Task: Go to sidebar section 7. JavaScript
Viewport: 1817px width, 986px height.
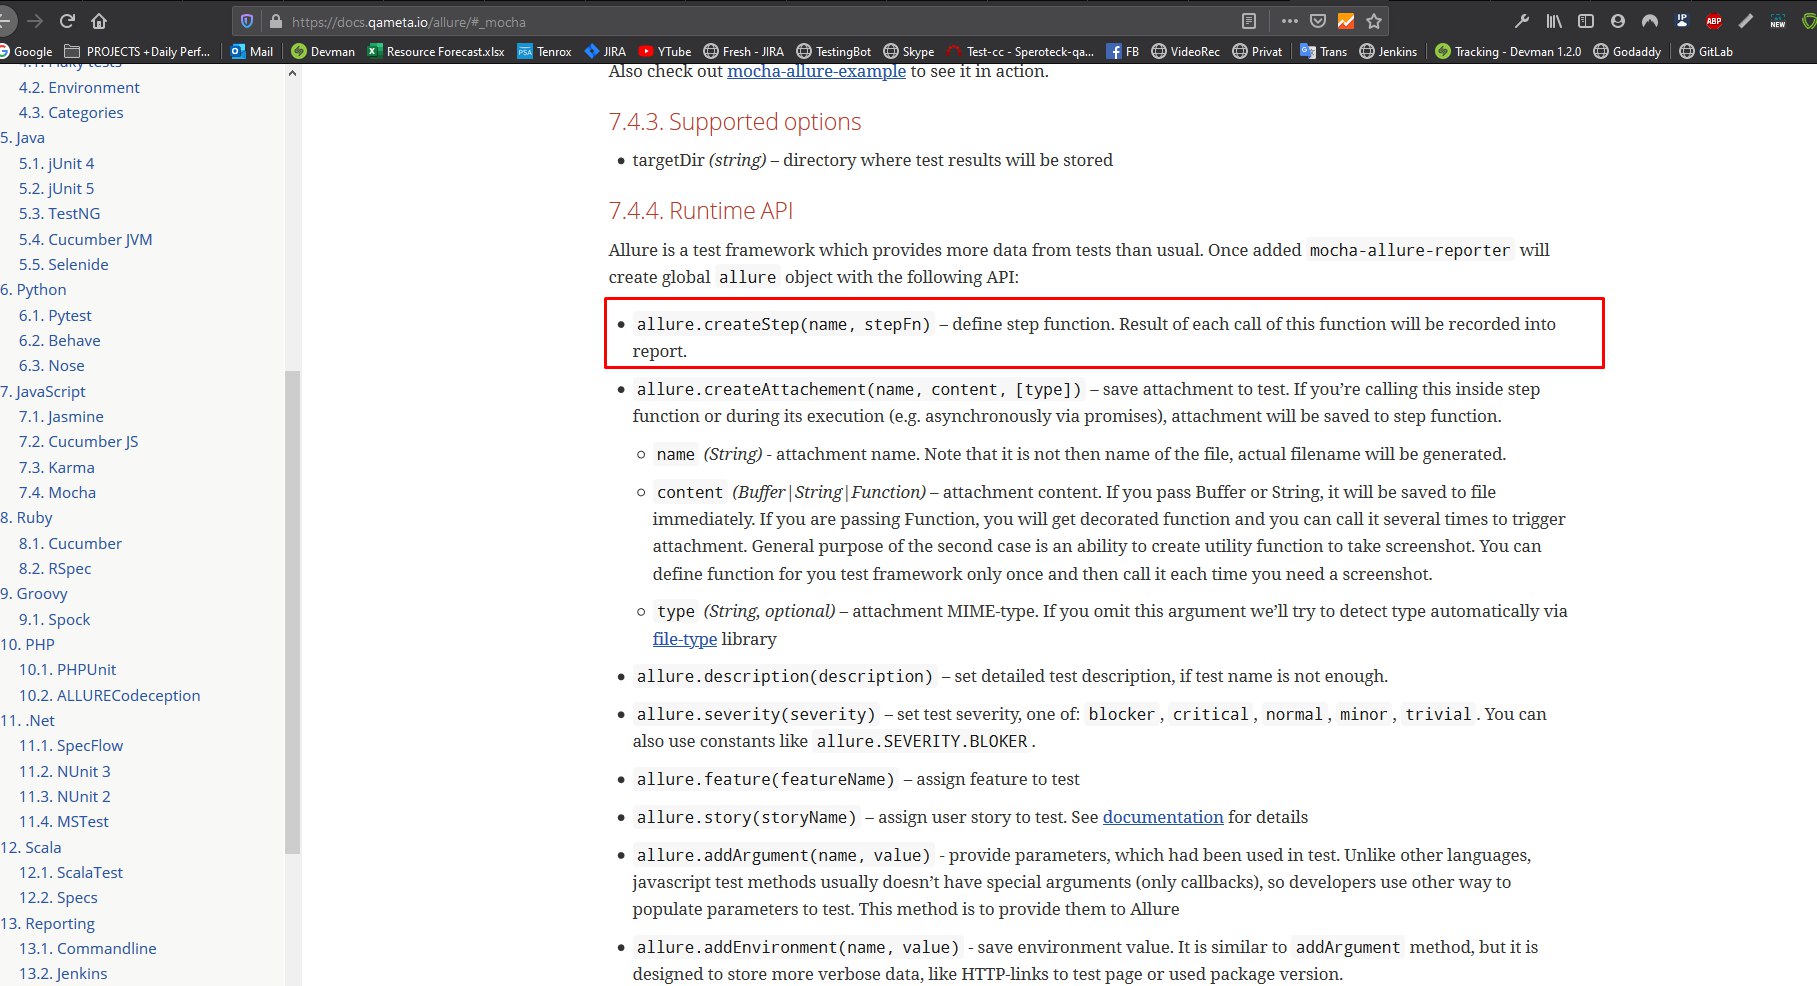Action: (x=43, y=391)
